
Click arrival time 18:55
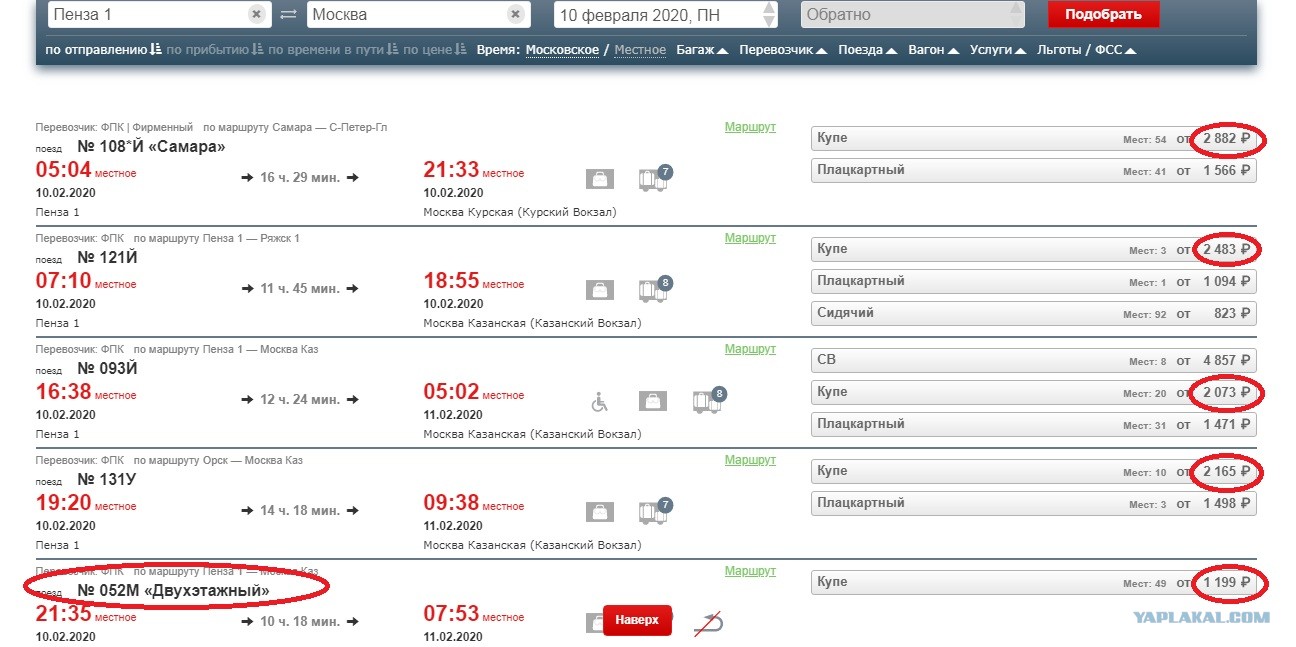click(x=452, y=281)
